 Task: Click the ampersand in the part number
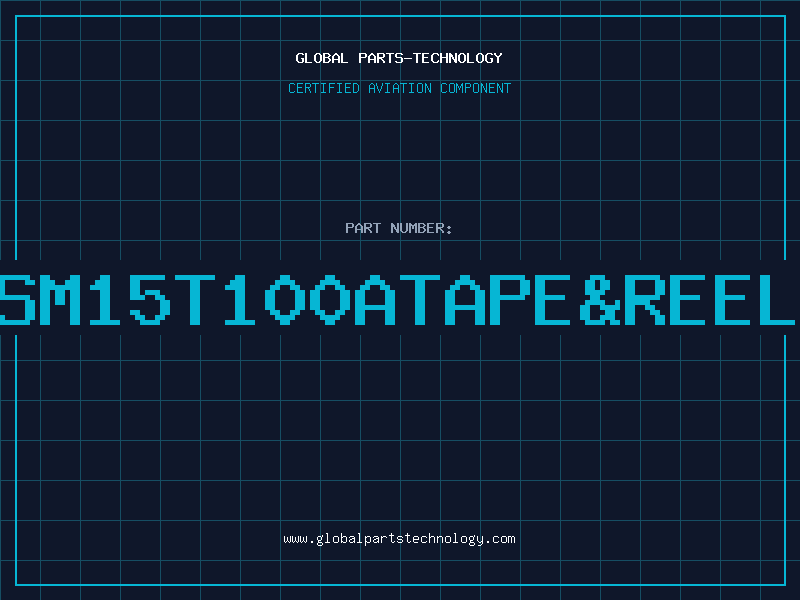tap(599, 300)
